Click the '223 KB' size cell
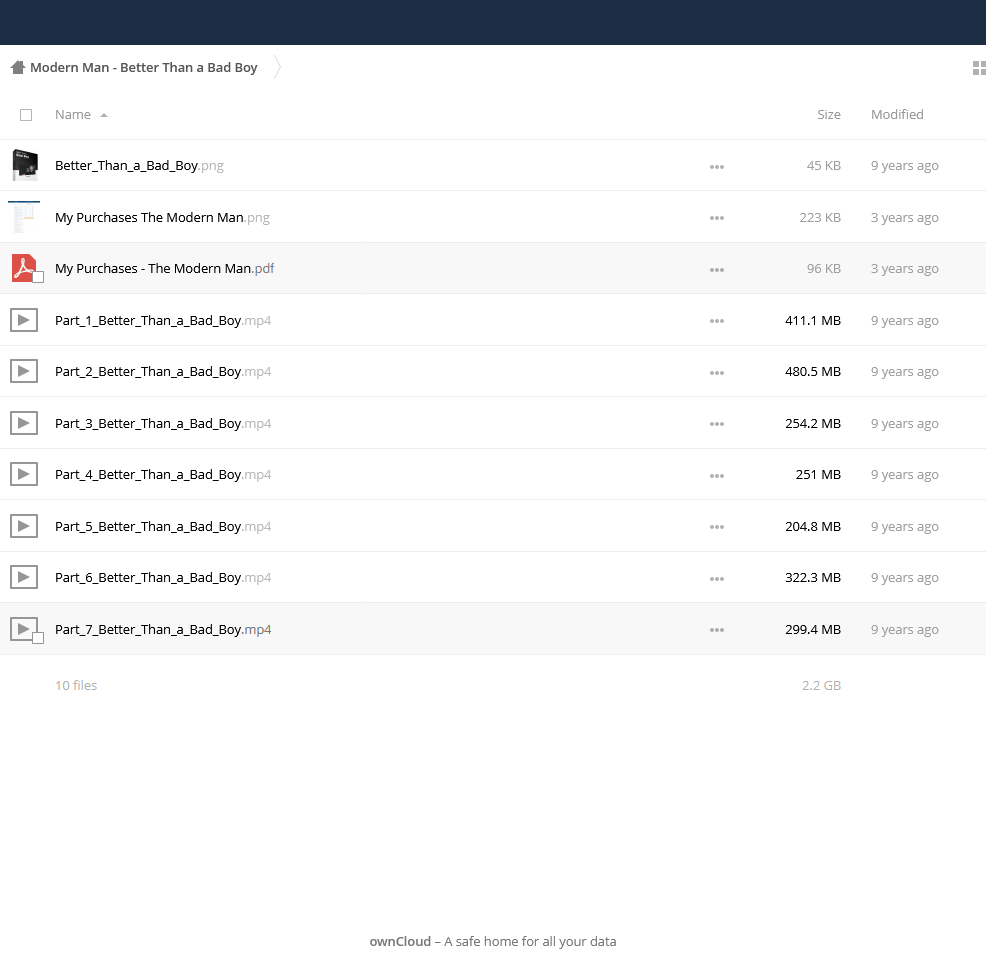This screenshot has width=986, height=971. coord(820,218)
